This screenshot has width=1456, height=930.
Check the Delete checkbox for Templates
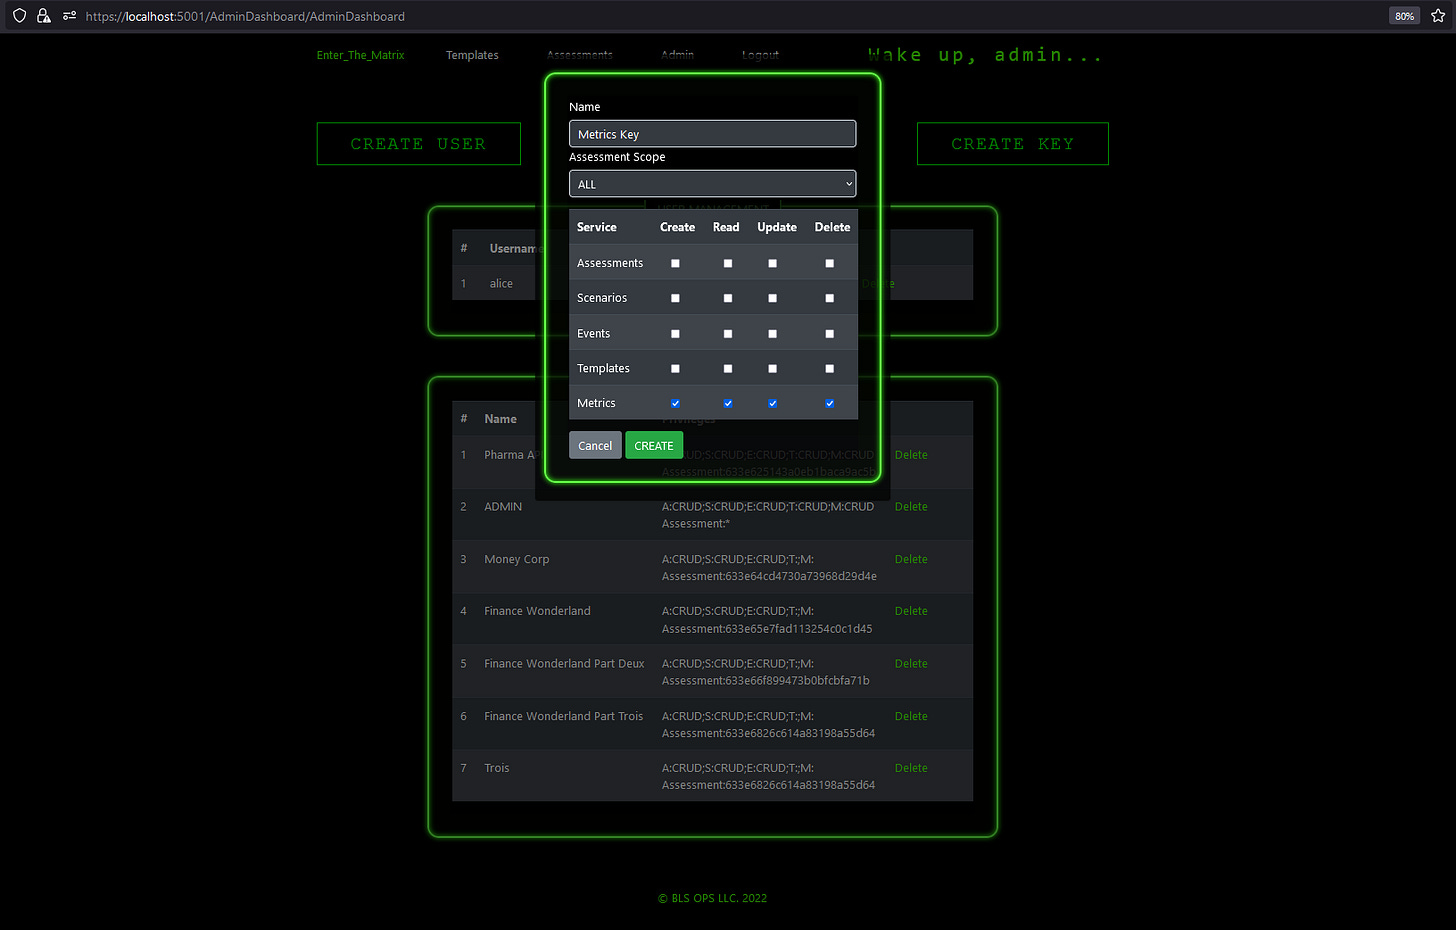[x=829, y=368]
